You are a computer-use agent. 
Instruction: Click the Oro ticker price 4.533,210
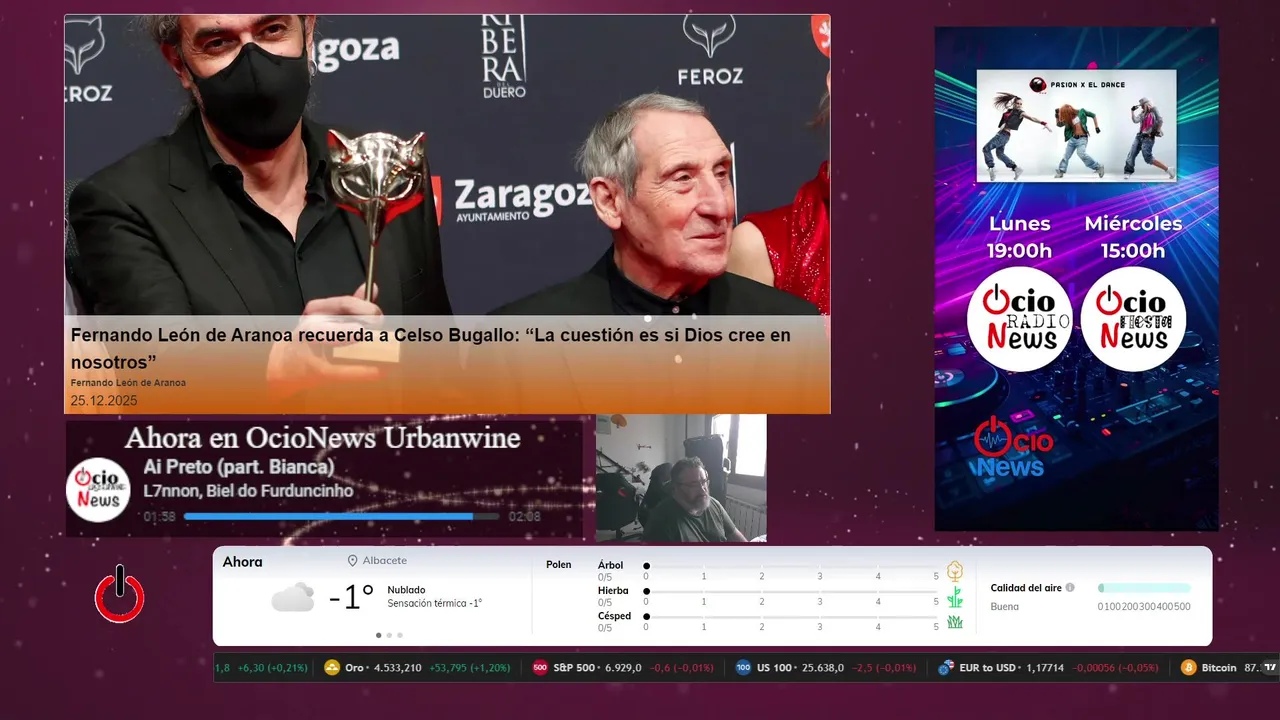click(397, 667)
